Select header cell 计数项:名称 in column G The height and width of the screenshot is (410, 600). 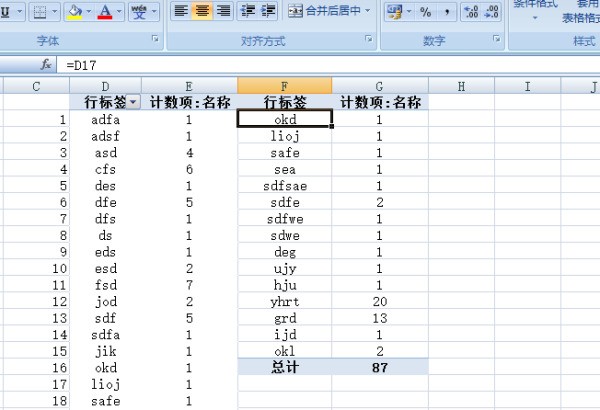click(380, 102)
